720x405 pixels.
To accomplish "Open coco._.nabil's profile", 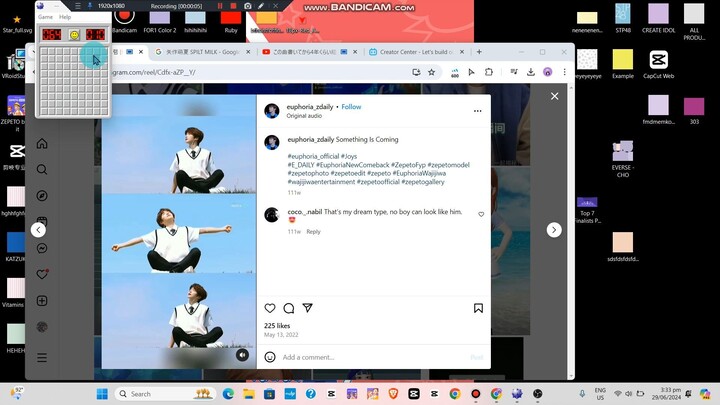I will coord(305,212).
